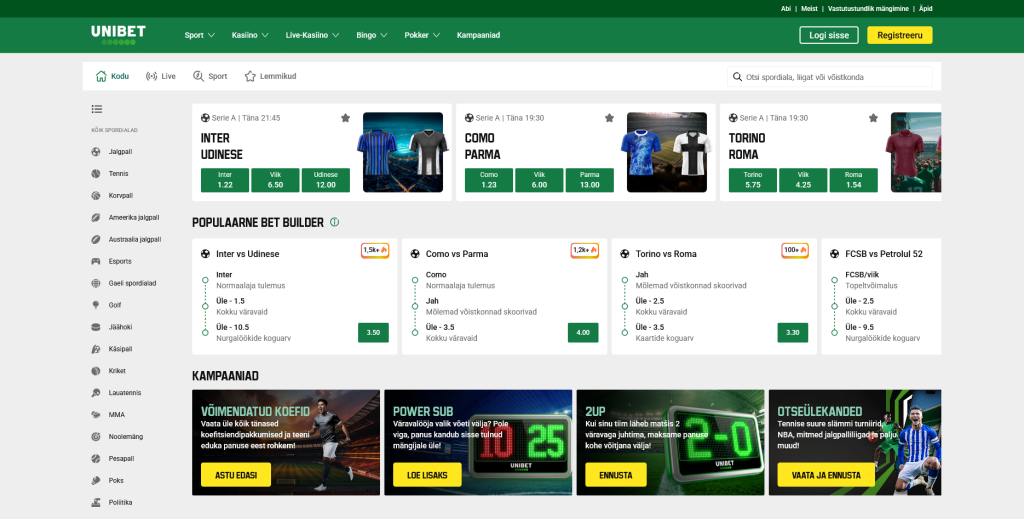Screen dimensions: 1024x519
Task: Click the Ennusta button on 2UP
Action: tap(616, 475)
